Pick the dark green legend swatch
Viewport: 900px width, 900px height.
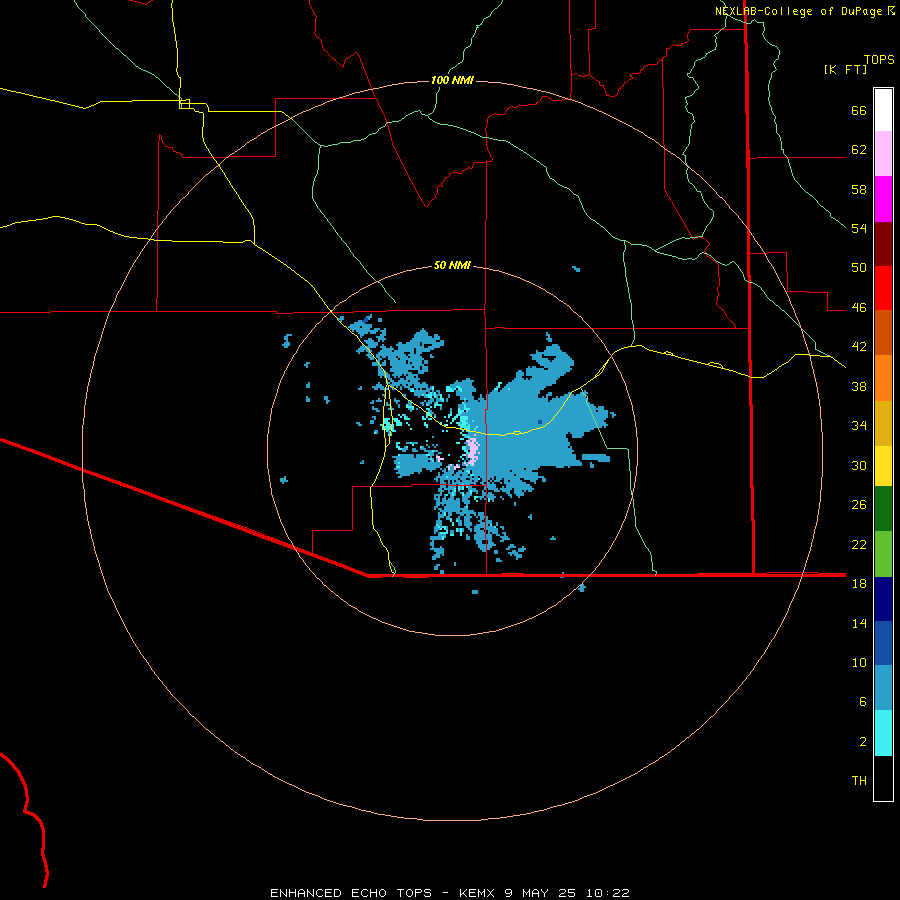coord(883,509)
